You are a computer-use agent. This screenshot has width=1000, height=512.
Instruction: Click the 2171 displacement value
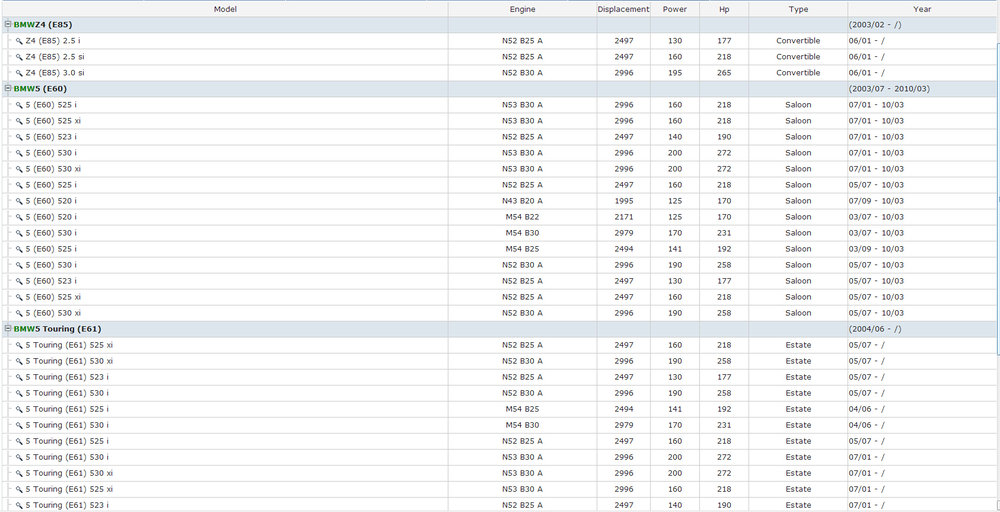coord(624,217)
